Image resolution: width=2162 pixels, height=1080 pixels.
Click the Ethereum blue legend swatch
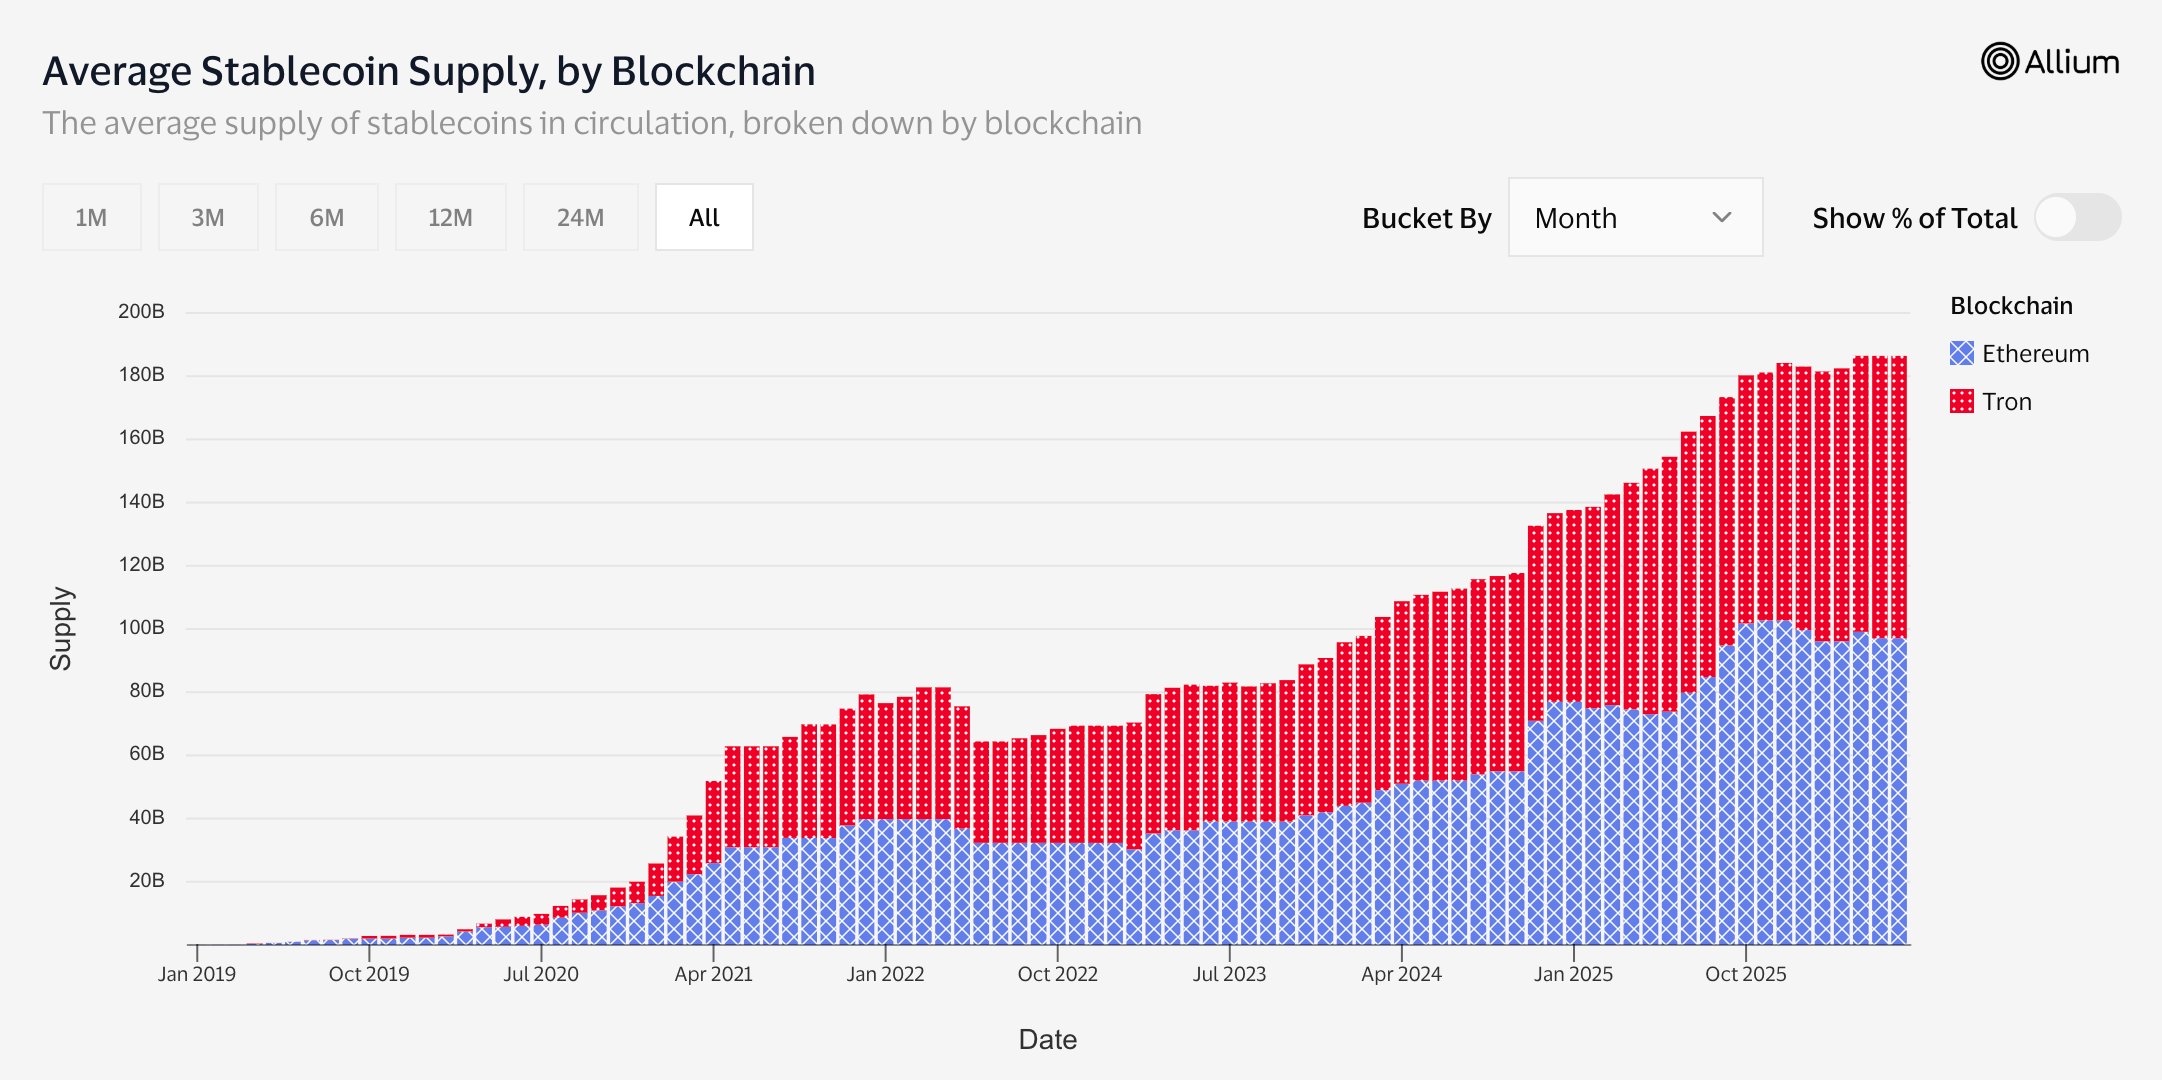(1962, 353)
